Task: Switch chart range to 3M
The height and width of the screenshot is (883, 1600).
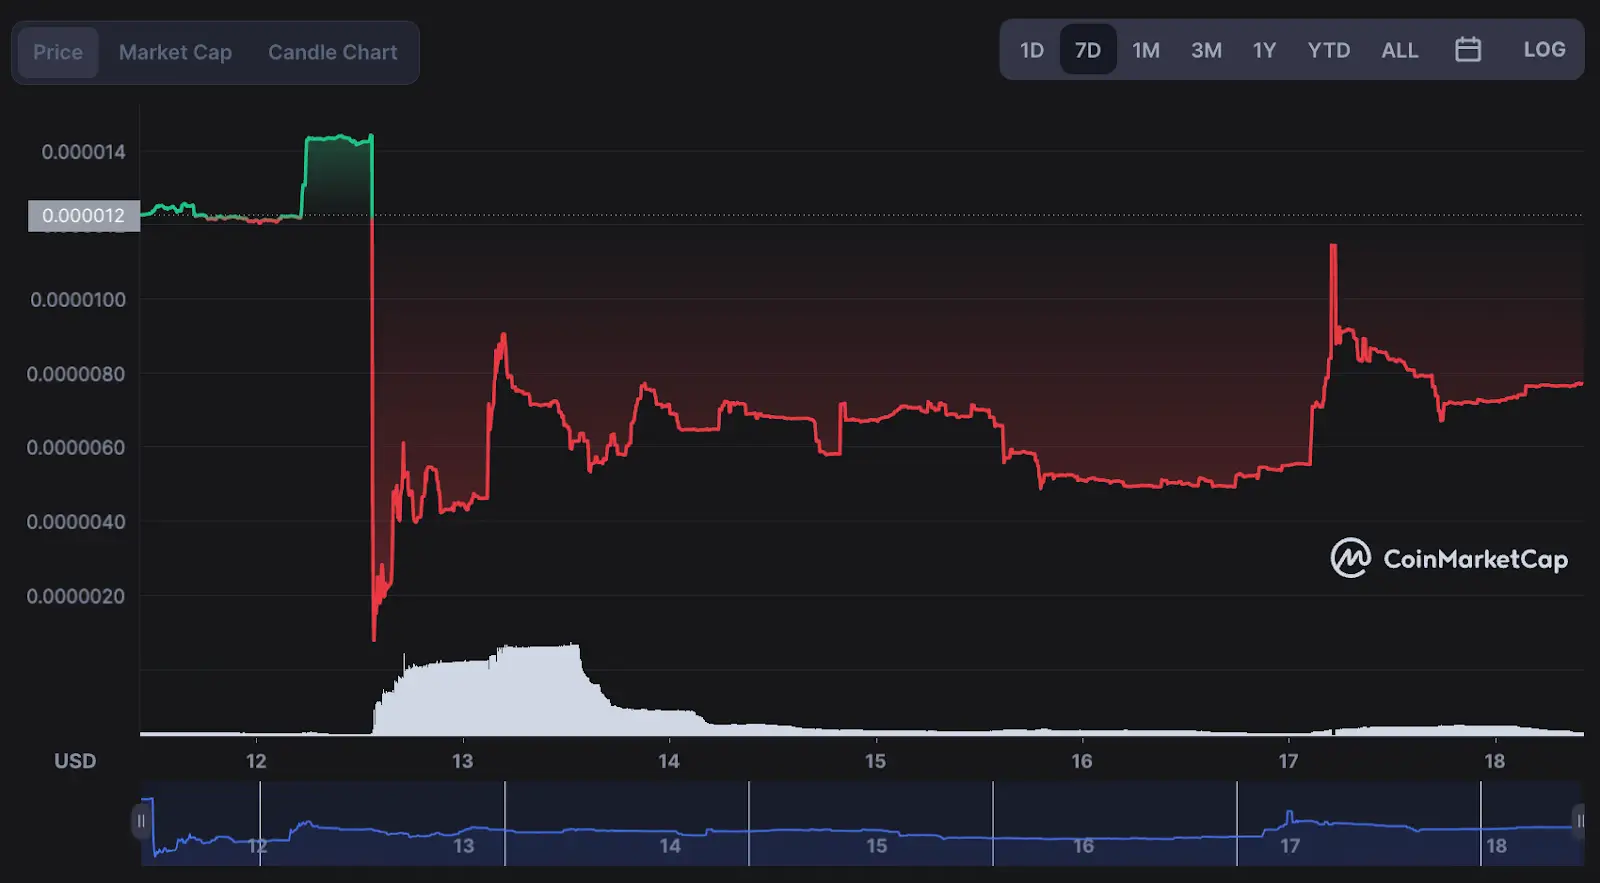Action: click(x=1206, y=50)
